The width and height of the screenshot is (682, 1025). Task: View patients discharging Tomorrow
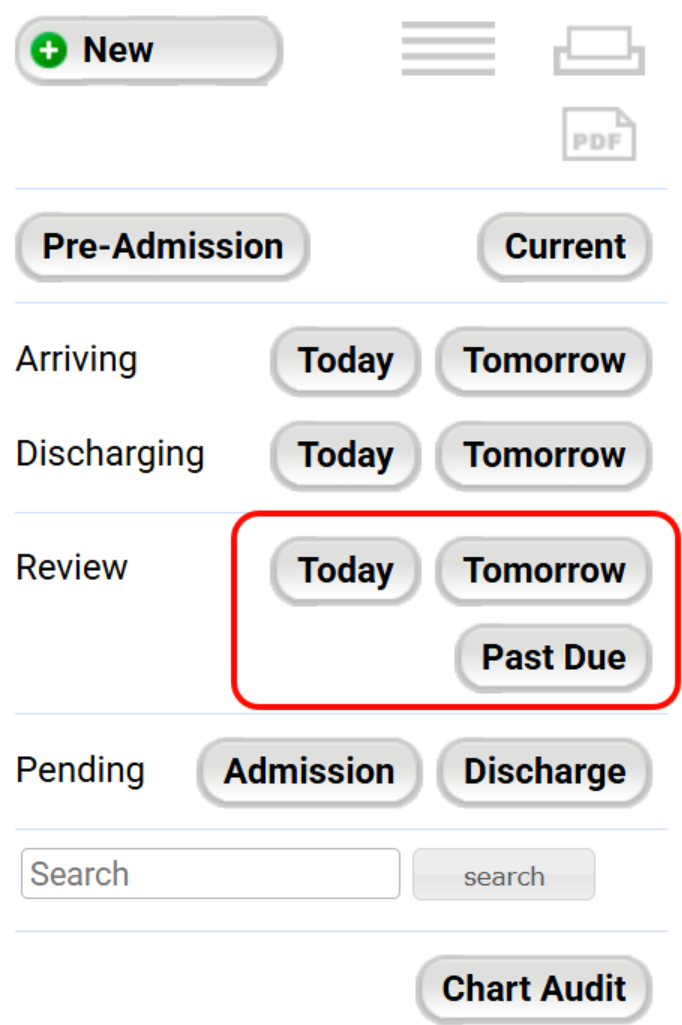(x=544, y=455)
